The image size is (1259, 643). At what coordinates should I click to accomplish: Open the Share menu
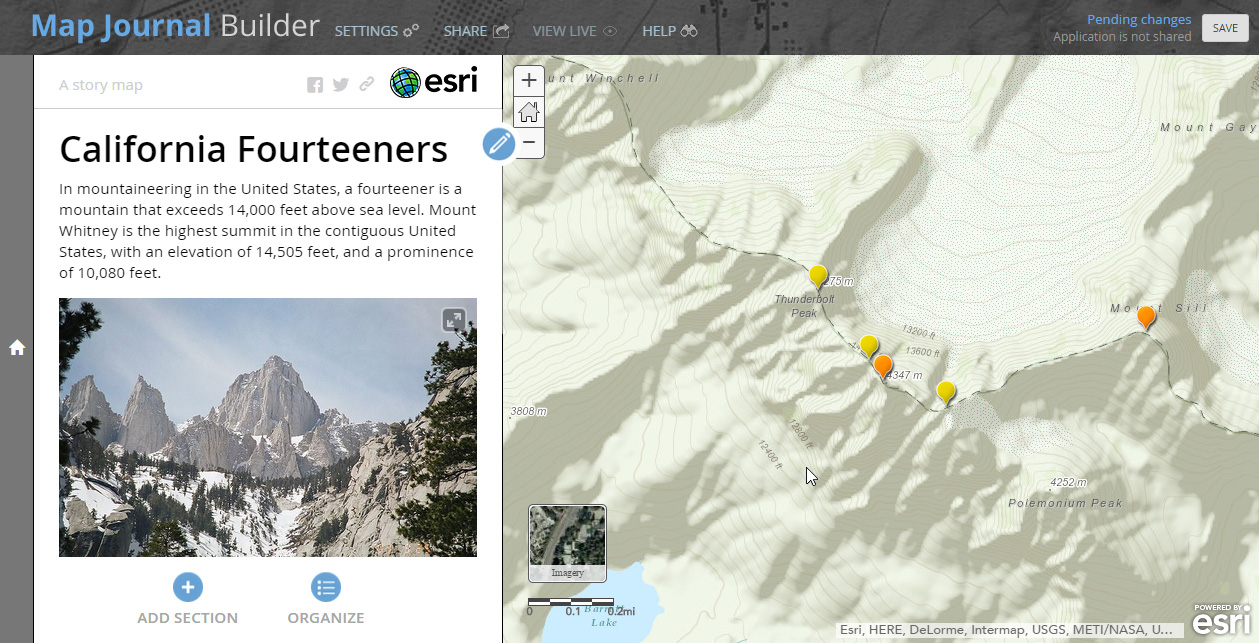click(x=477, y=31)
